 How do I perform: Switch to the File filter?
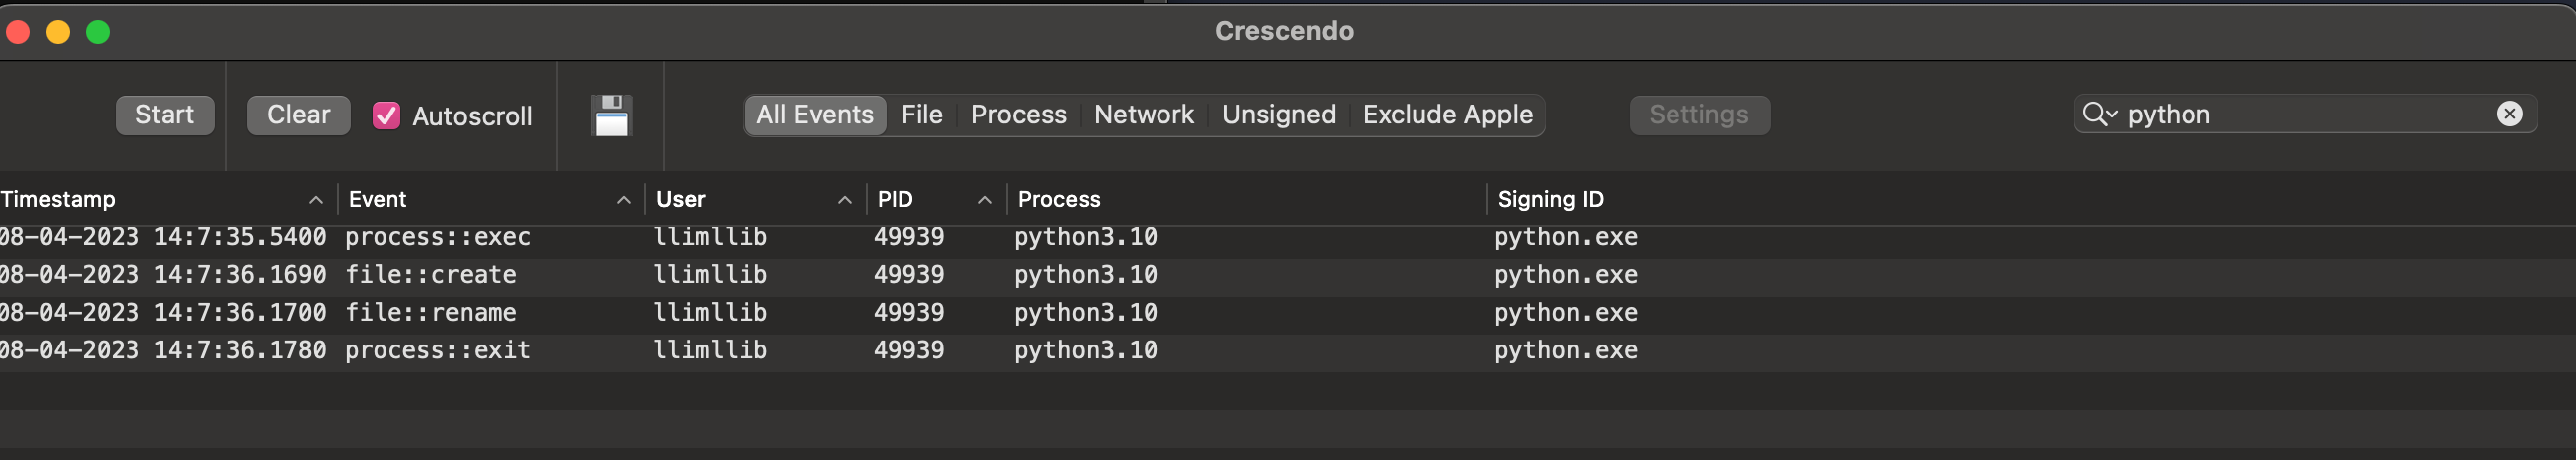coord(921,115)
